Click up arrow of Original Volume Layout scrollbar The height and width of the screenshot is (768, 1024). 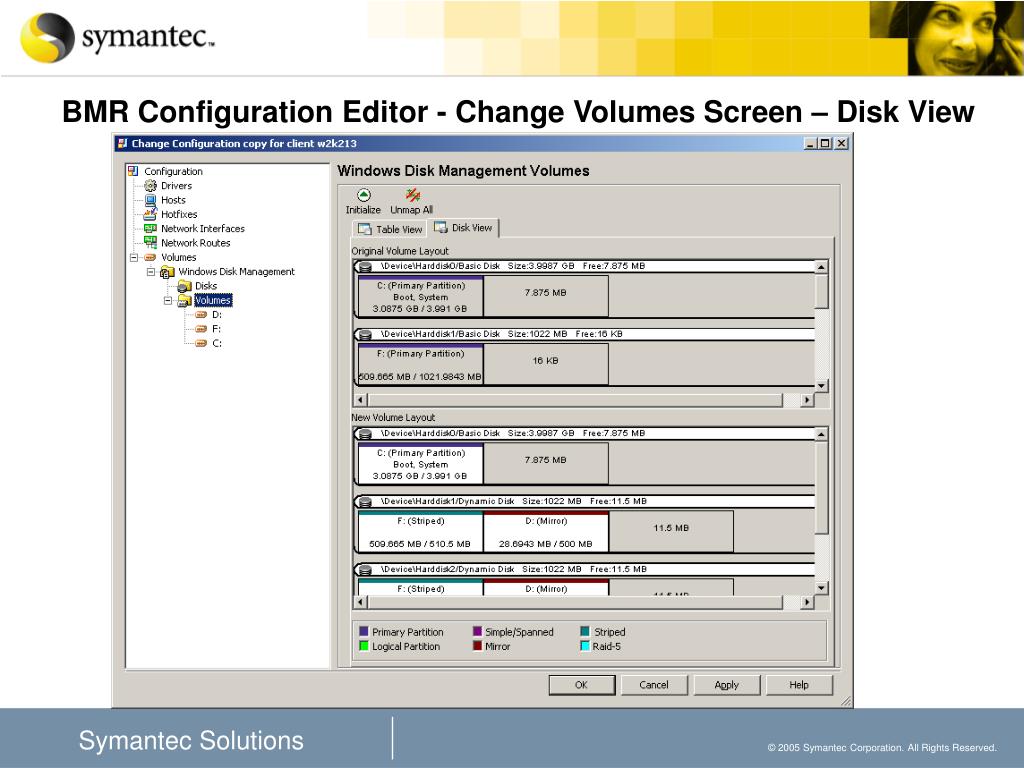point(822,266)
